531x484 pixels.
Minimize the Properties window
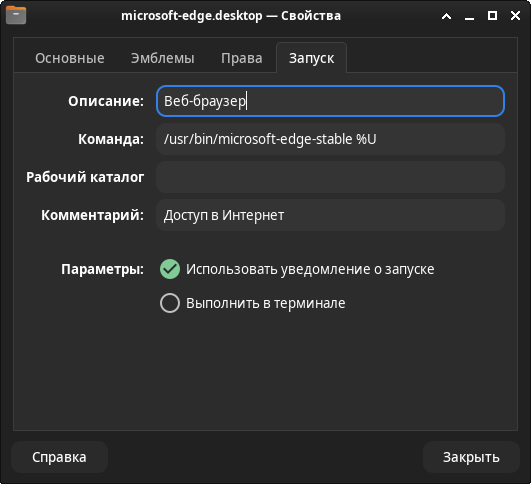tap(469, 17)
